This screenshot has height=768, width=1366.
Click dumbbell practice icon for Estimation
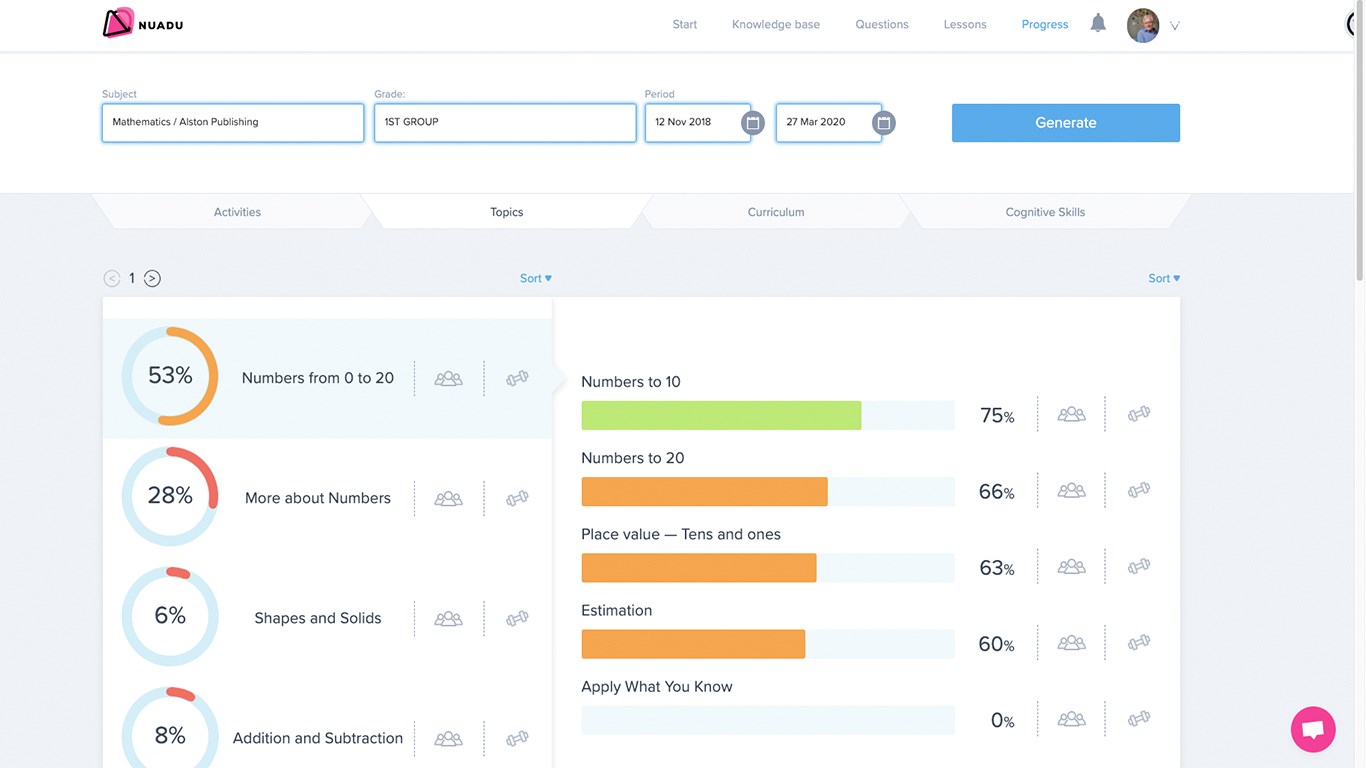(1139, 642)
